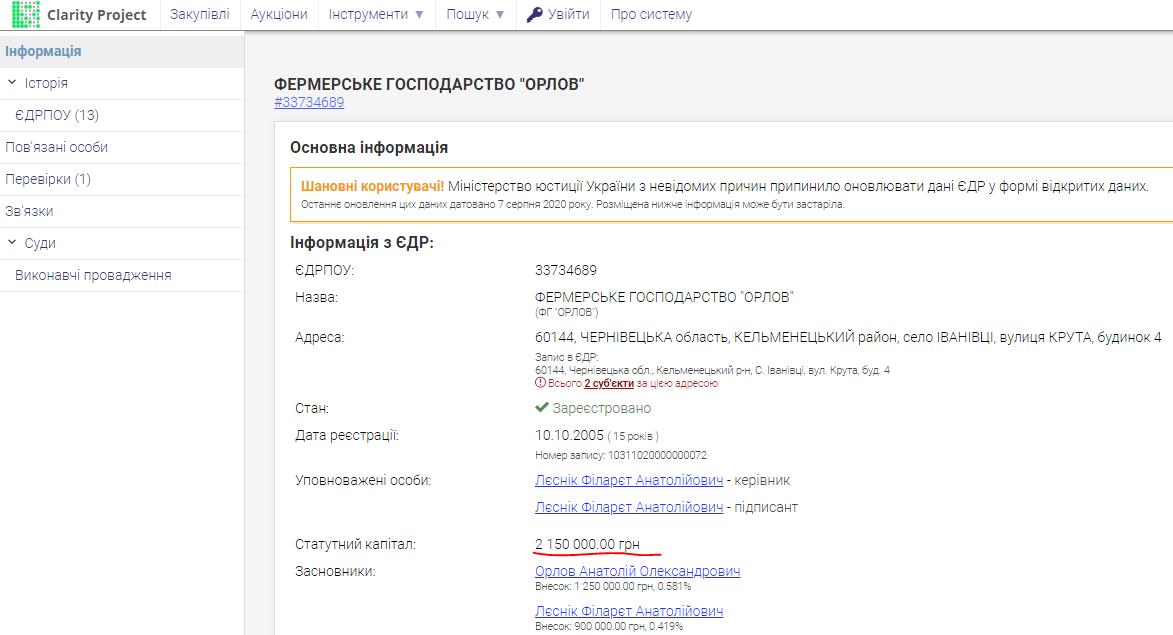Open Перевірки (1) in sidebar
The height and width of the screenshot is (635, 1173).
(48, 179)
